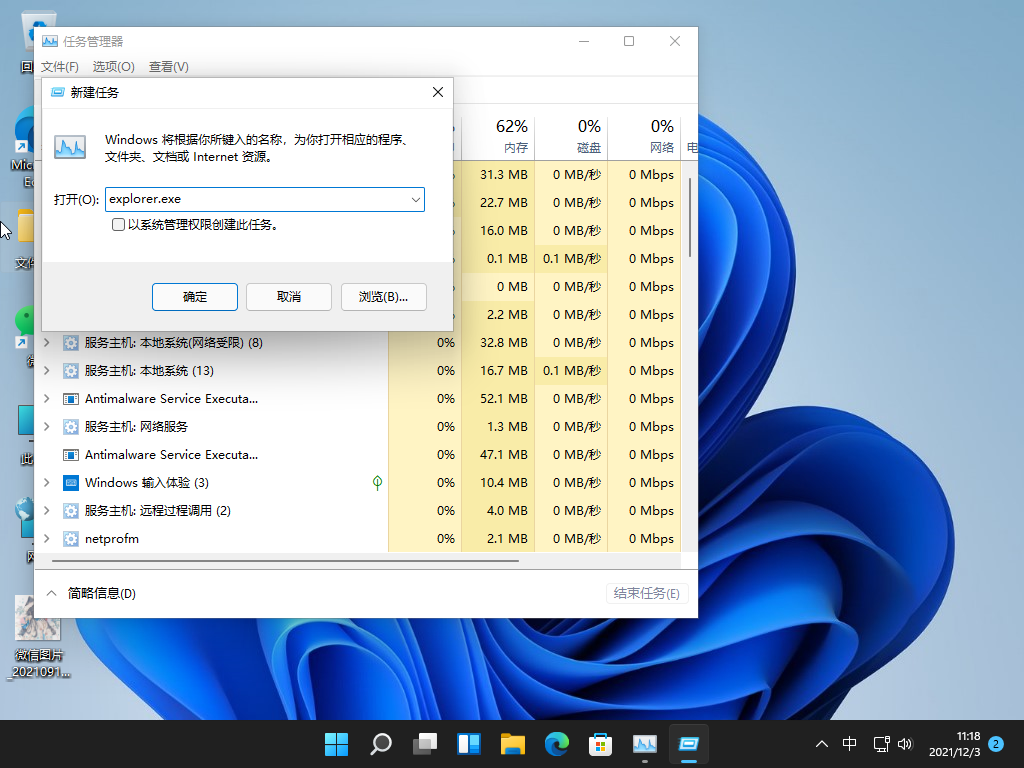1024x768 pixels.
Task: Launch Microsoft Edge from the taskbar
Action: 556,744
